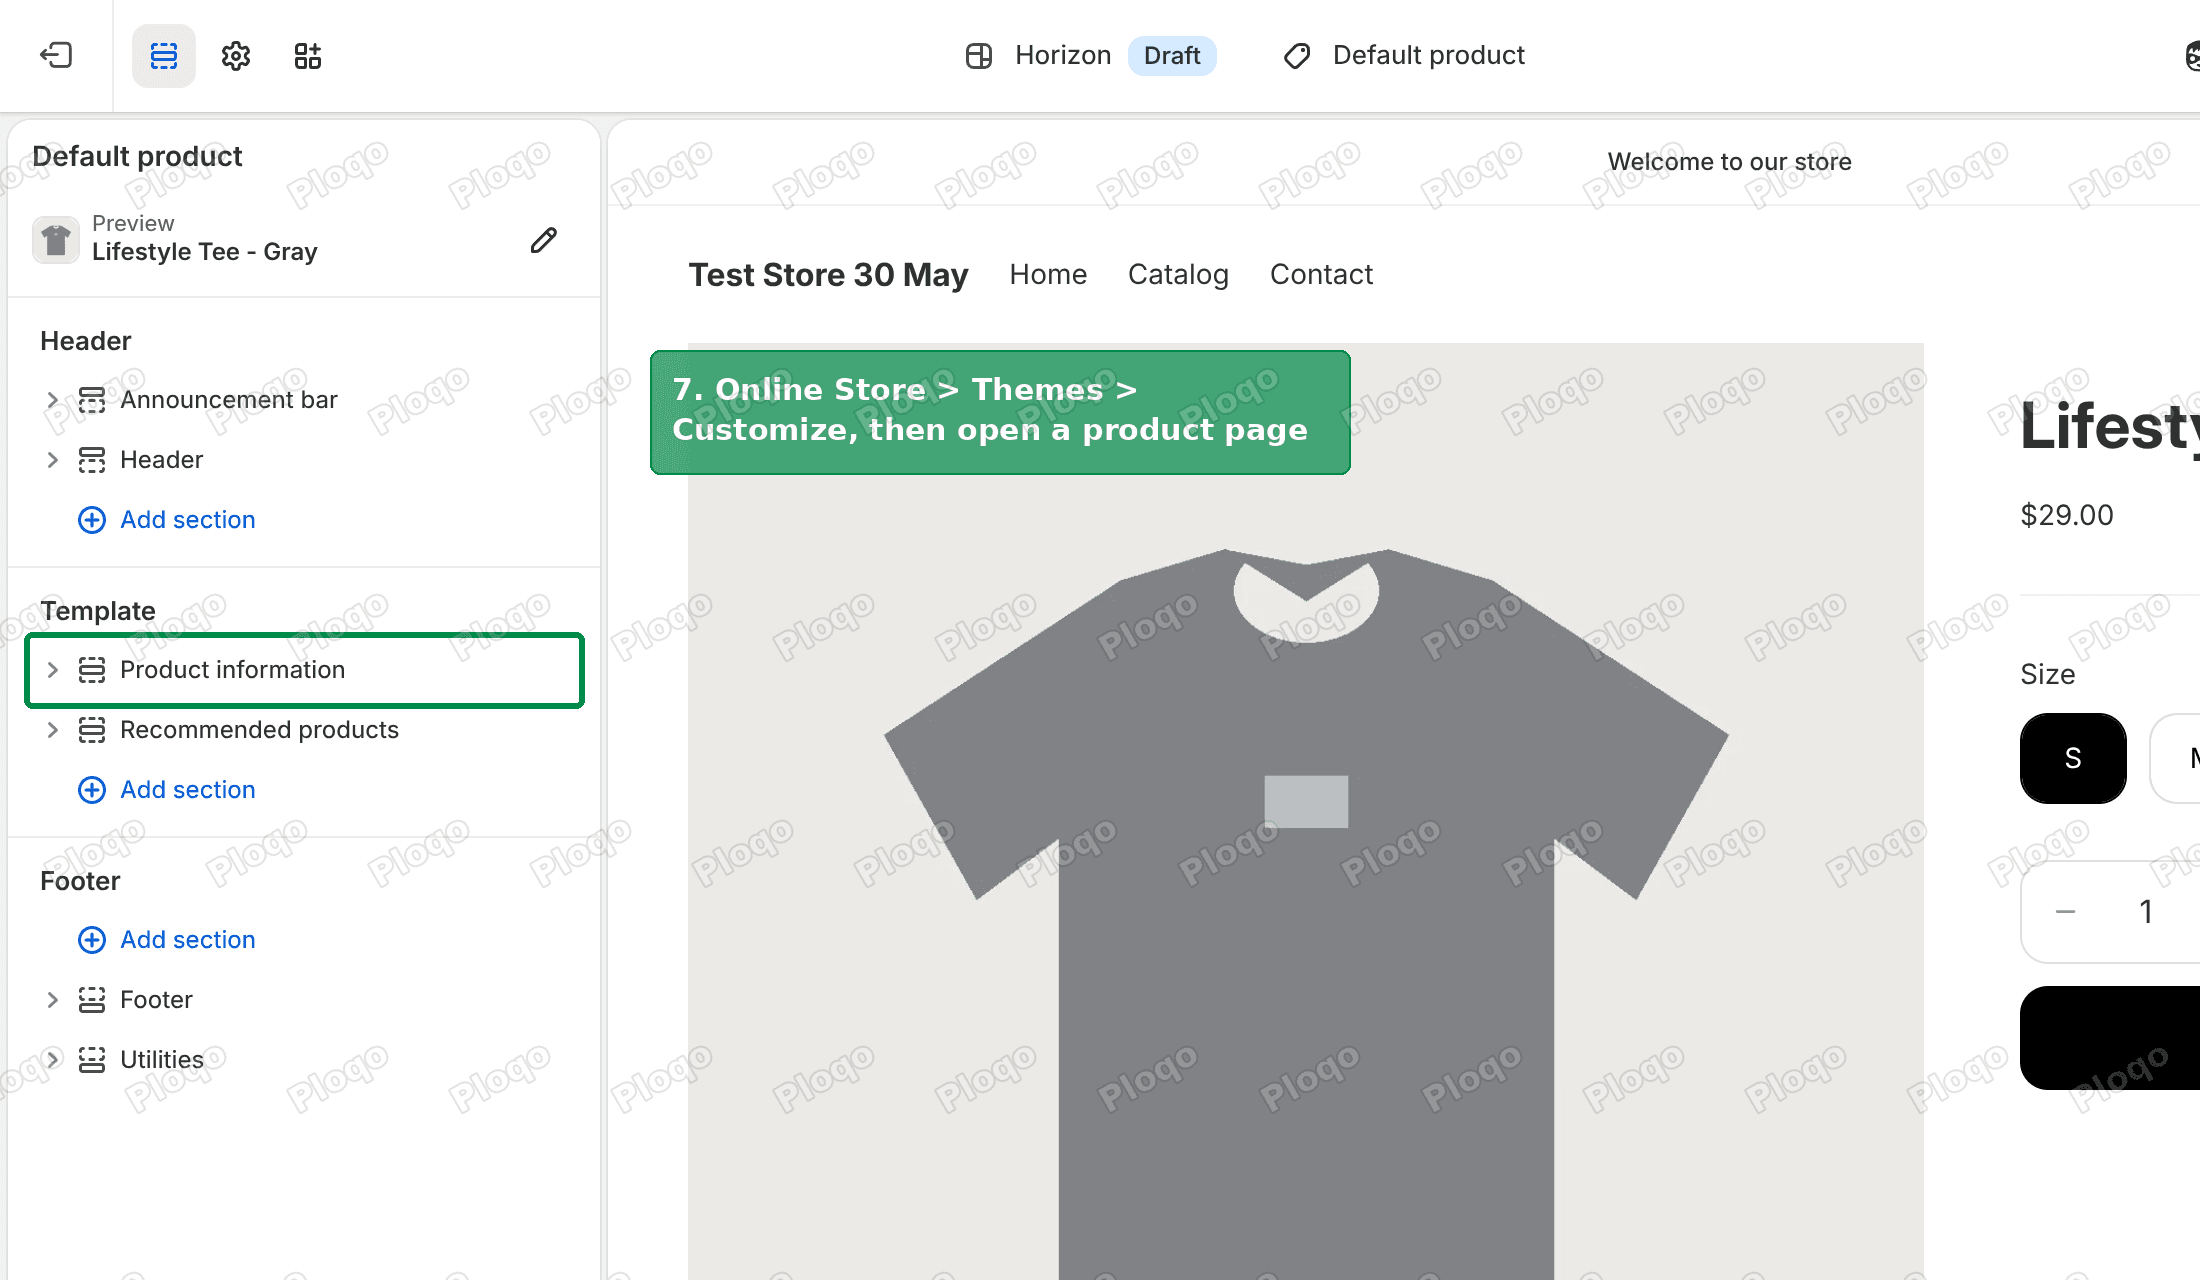Image resolution: width=2200 pixels, height=1280 pixels.
Task: Decrease quantity with minus button
Action: (x=2066, y=912)
